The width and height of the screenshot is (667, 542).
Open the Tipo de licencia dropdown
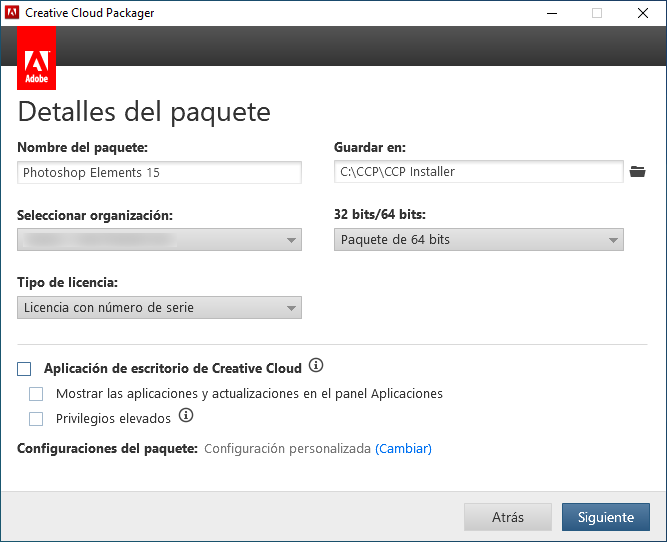(x=160, y=308)
